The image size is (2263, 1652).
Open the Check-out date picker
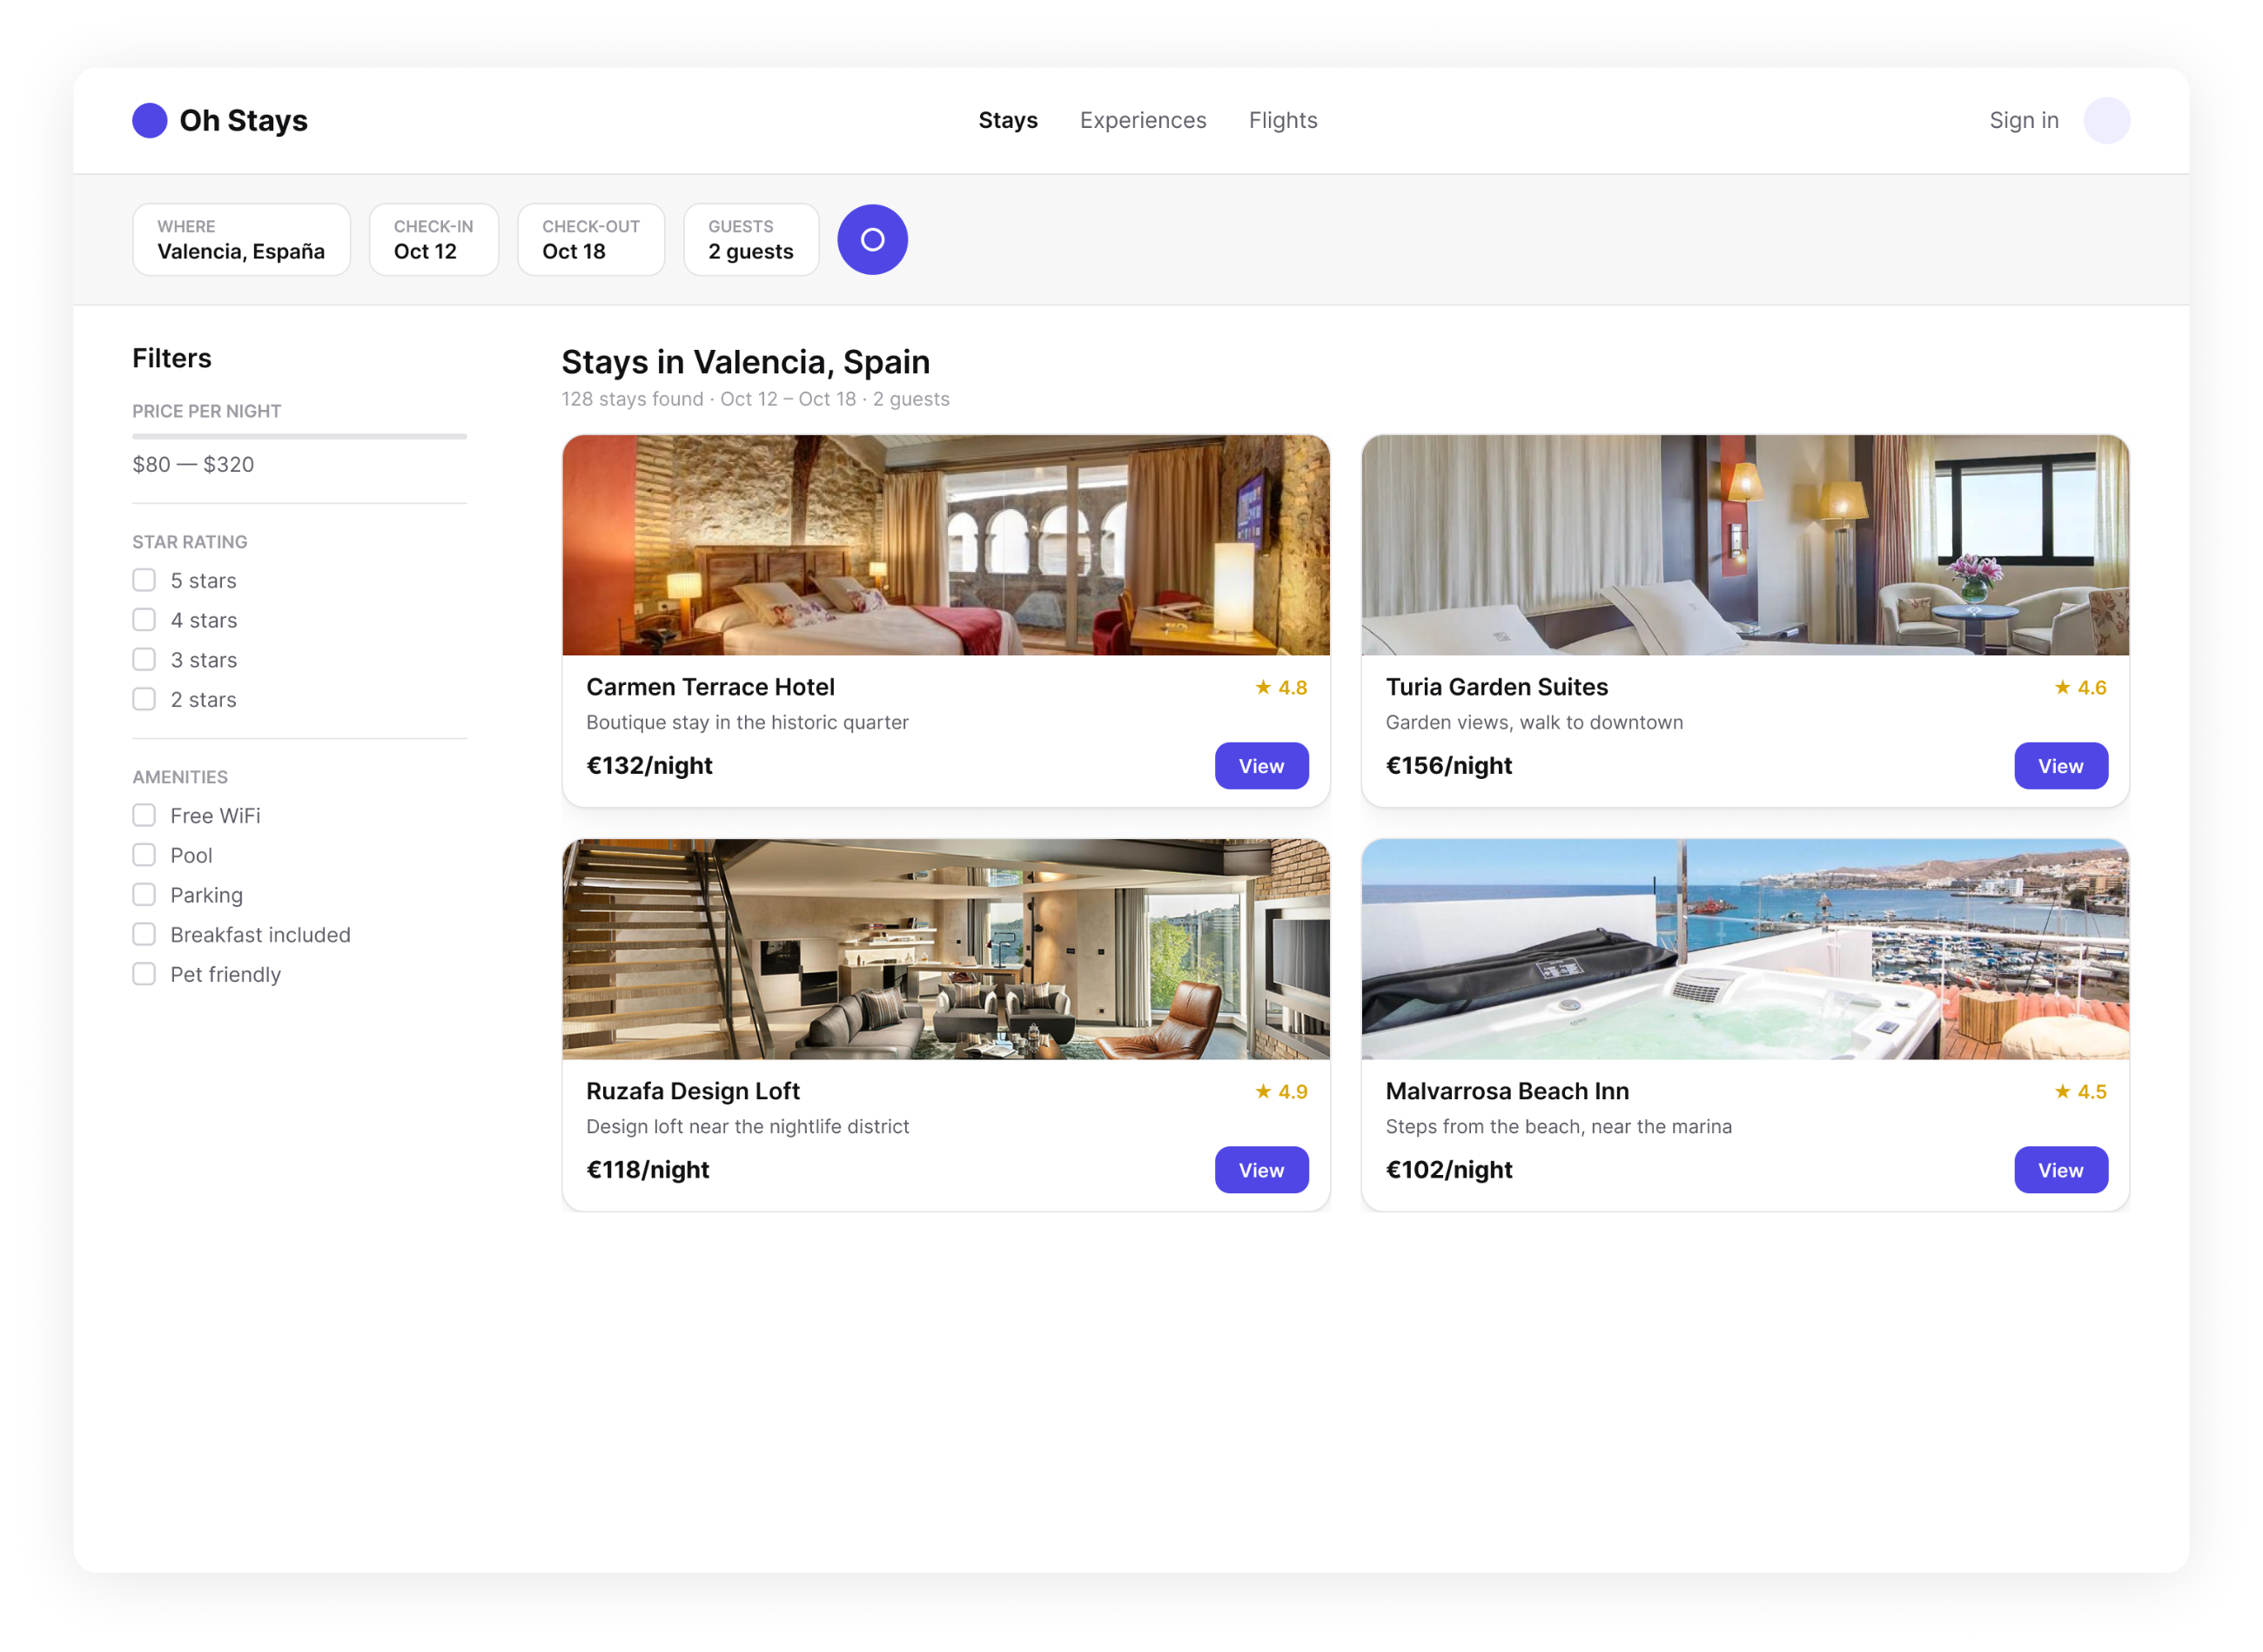(591, 240)
